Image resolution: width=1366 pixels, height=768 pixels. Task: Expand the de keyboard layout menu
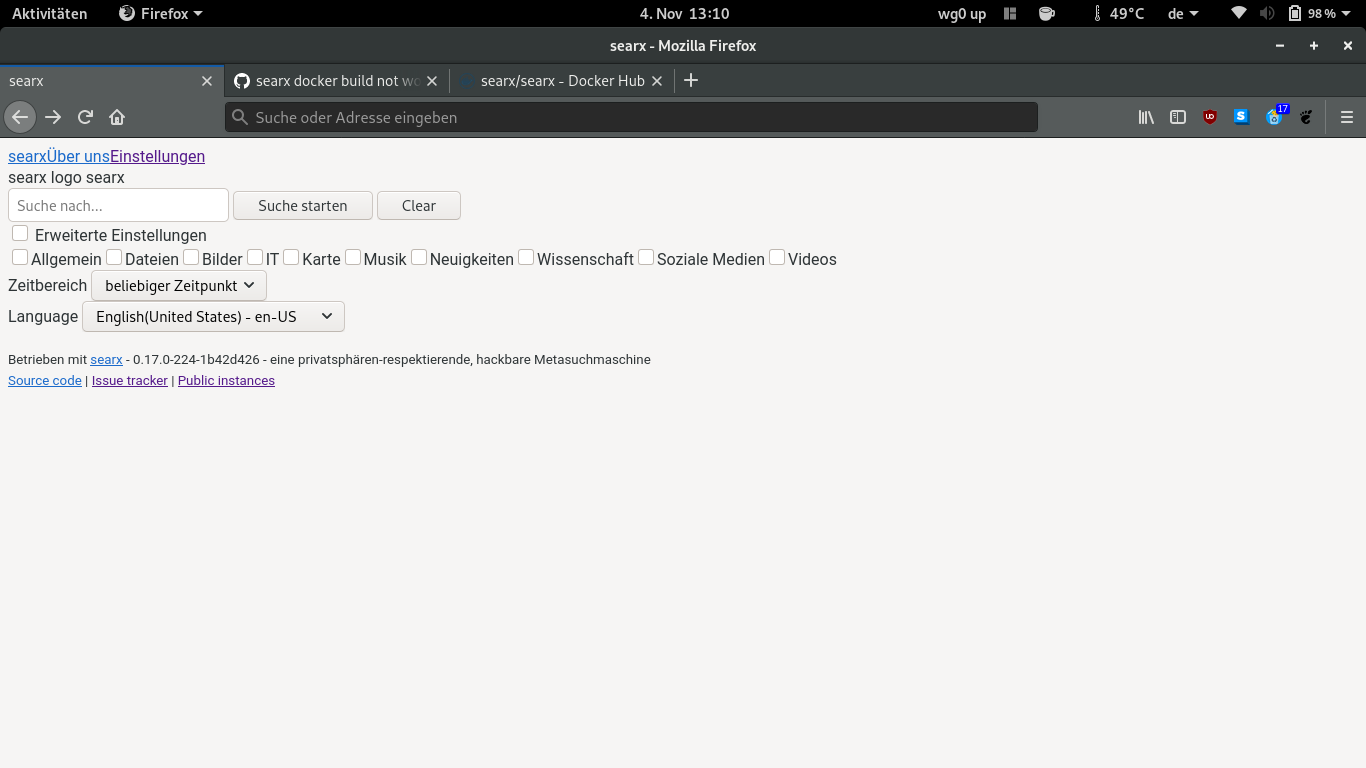coord(1181,14)
